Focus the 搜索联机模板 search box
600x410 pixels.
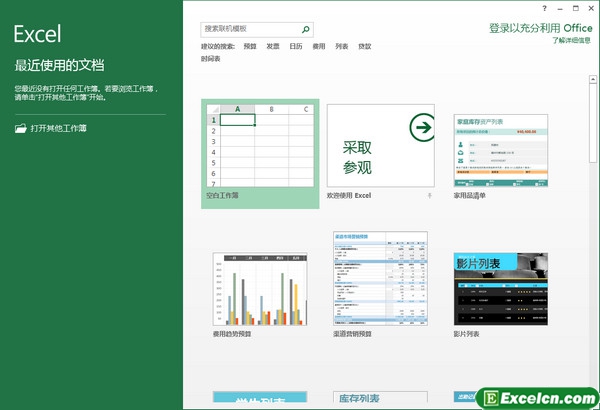coord(257,29)
